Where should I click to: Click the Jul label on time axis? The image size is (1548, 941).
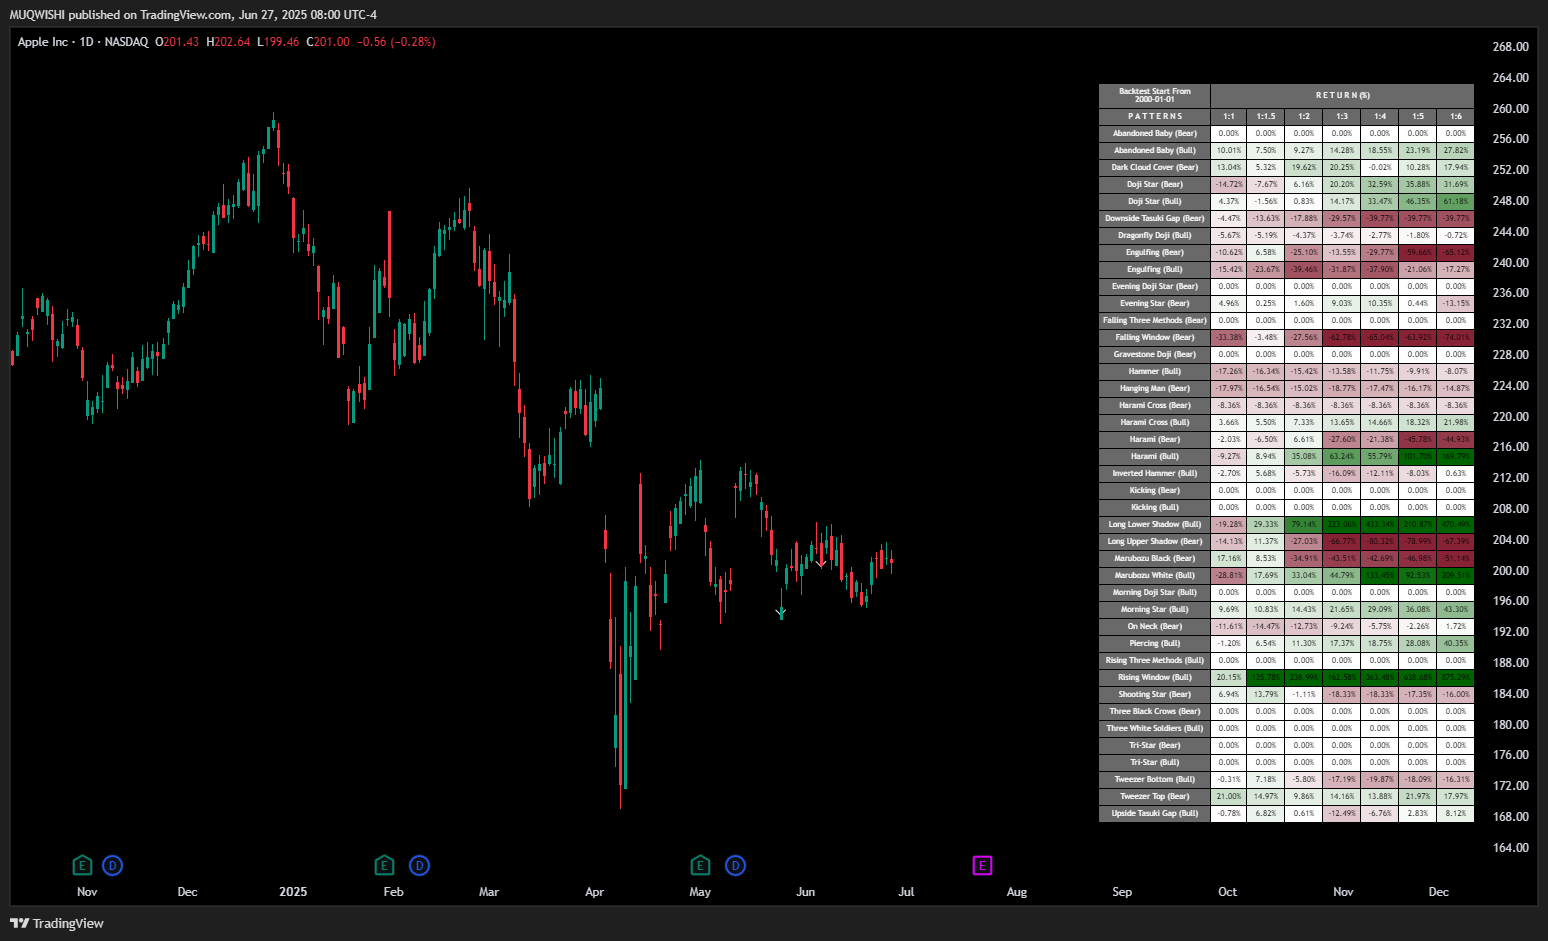(906, 892)
